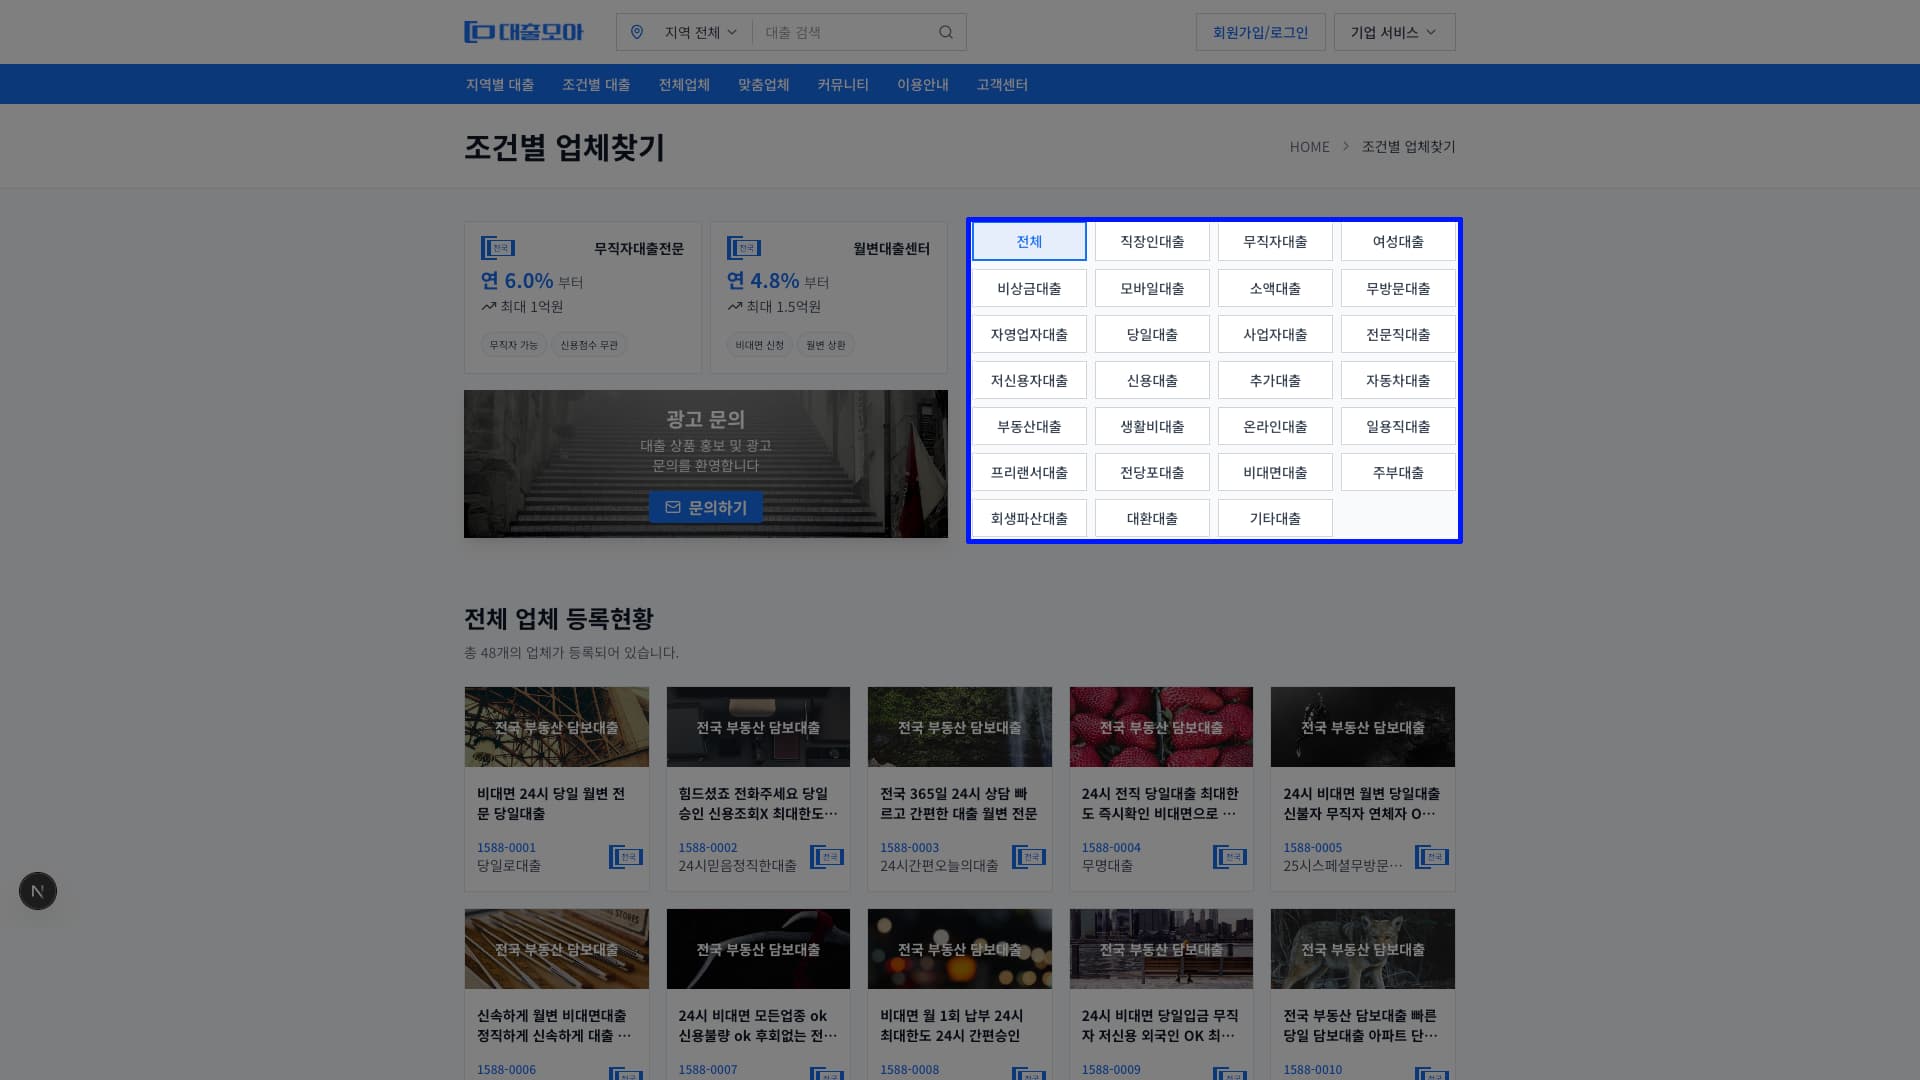Viewport: 1920px width, 1080px height.
Task: Click the envelope icon inside 문의하기
Action: tap(672, 507)
